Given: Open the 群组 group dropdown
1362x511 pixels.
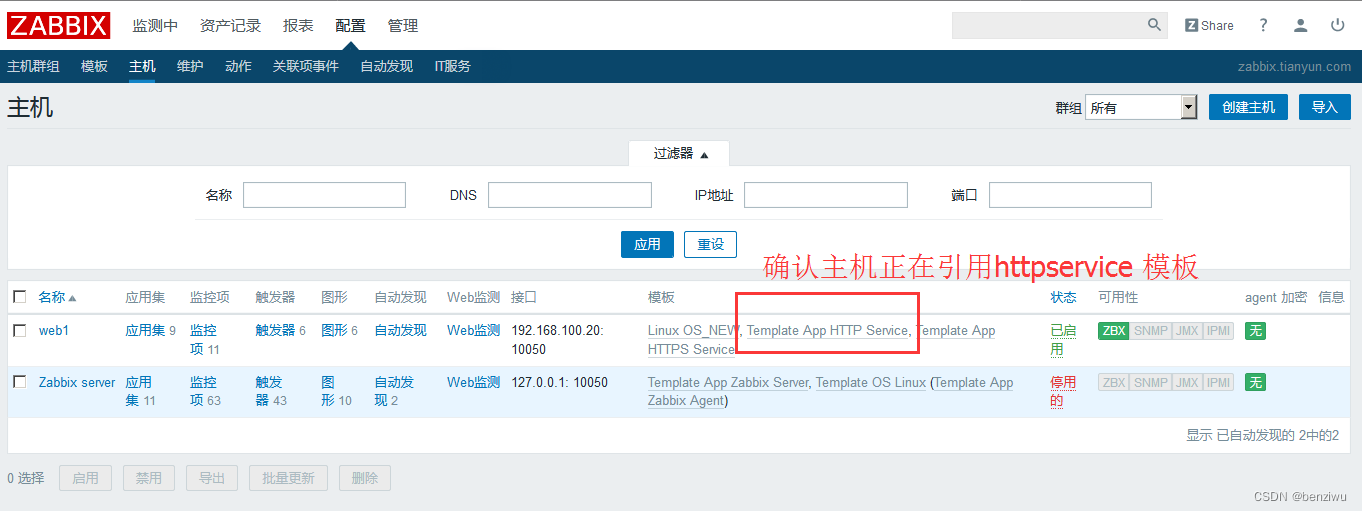Looking at the screenshot, I should (x=1141, y=107).
